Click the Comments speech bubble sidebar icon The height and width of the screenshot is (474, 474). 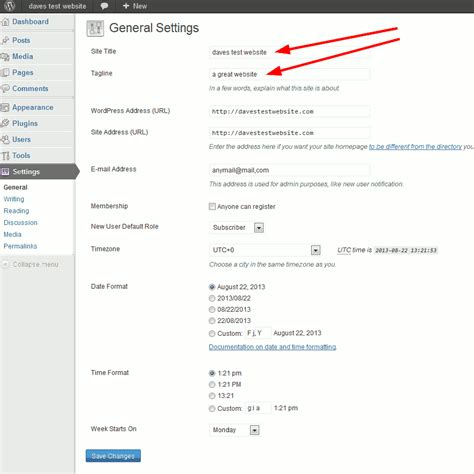5,89
